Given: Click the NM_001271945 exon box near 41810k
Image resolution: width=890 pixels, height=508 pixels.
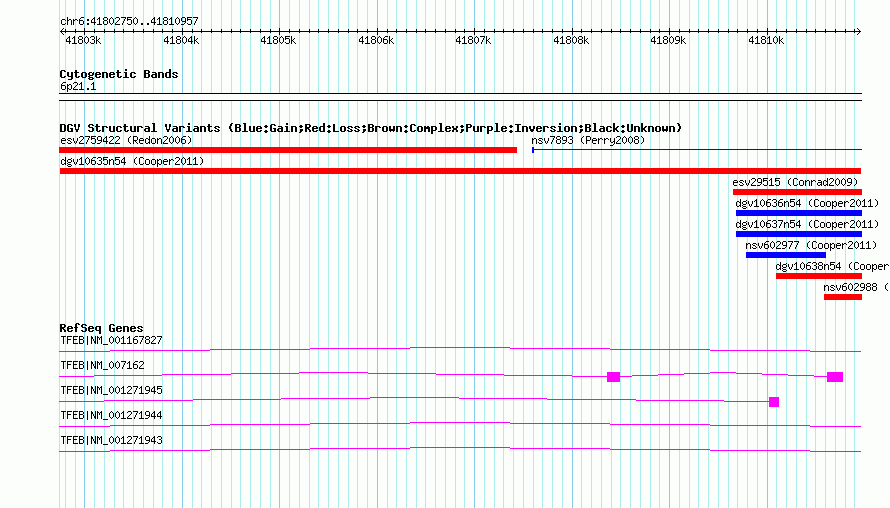Looking at the screenshot, I should [x=774, y=402].
